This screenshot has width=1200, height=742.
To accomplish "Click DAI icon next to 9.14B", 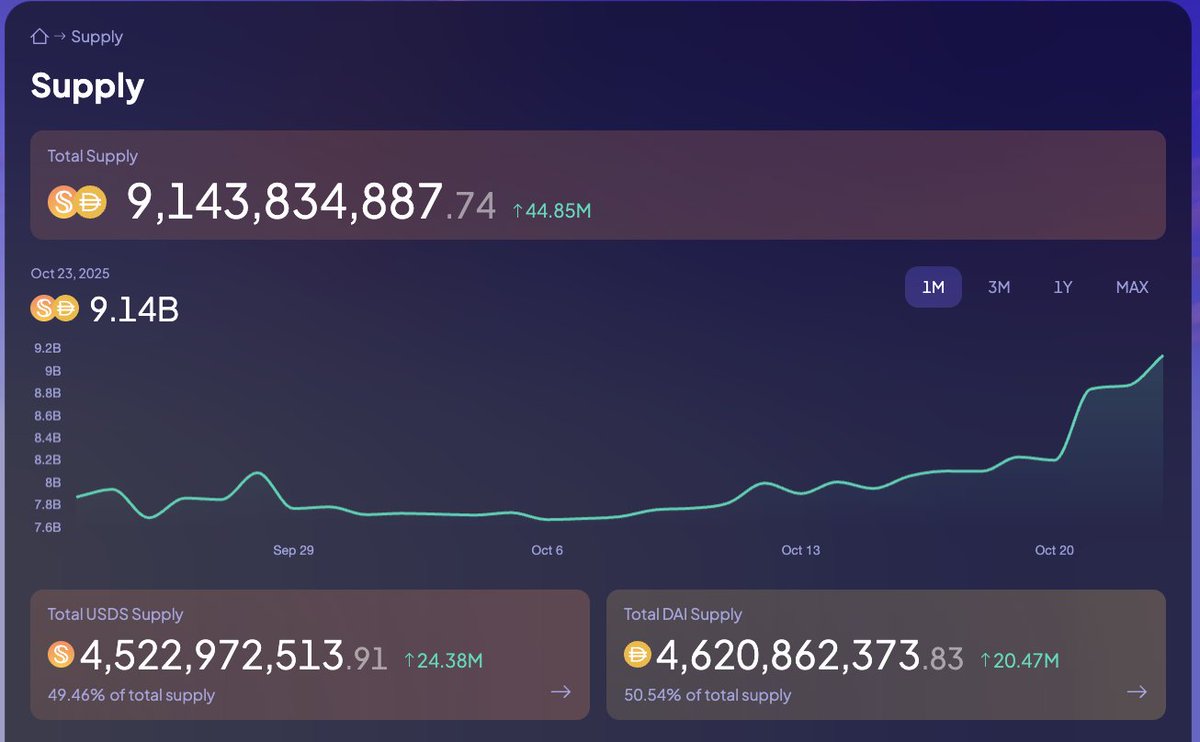I will tap(66, 309).
